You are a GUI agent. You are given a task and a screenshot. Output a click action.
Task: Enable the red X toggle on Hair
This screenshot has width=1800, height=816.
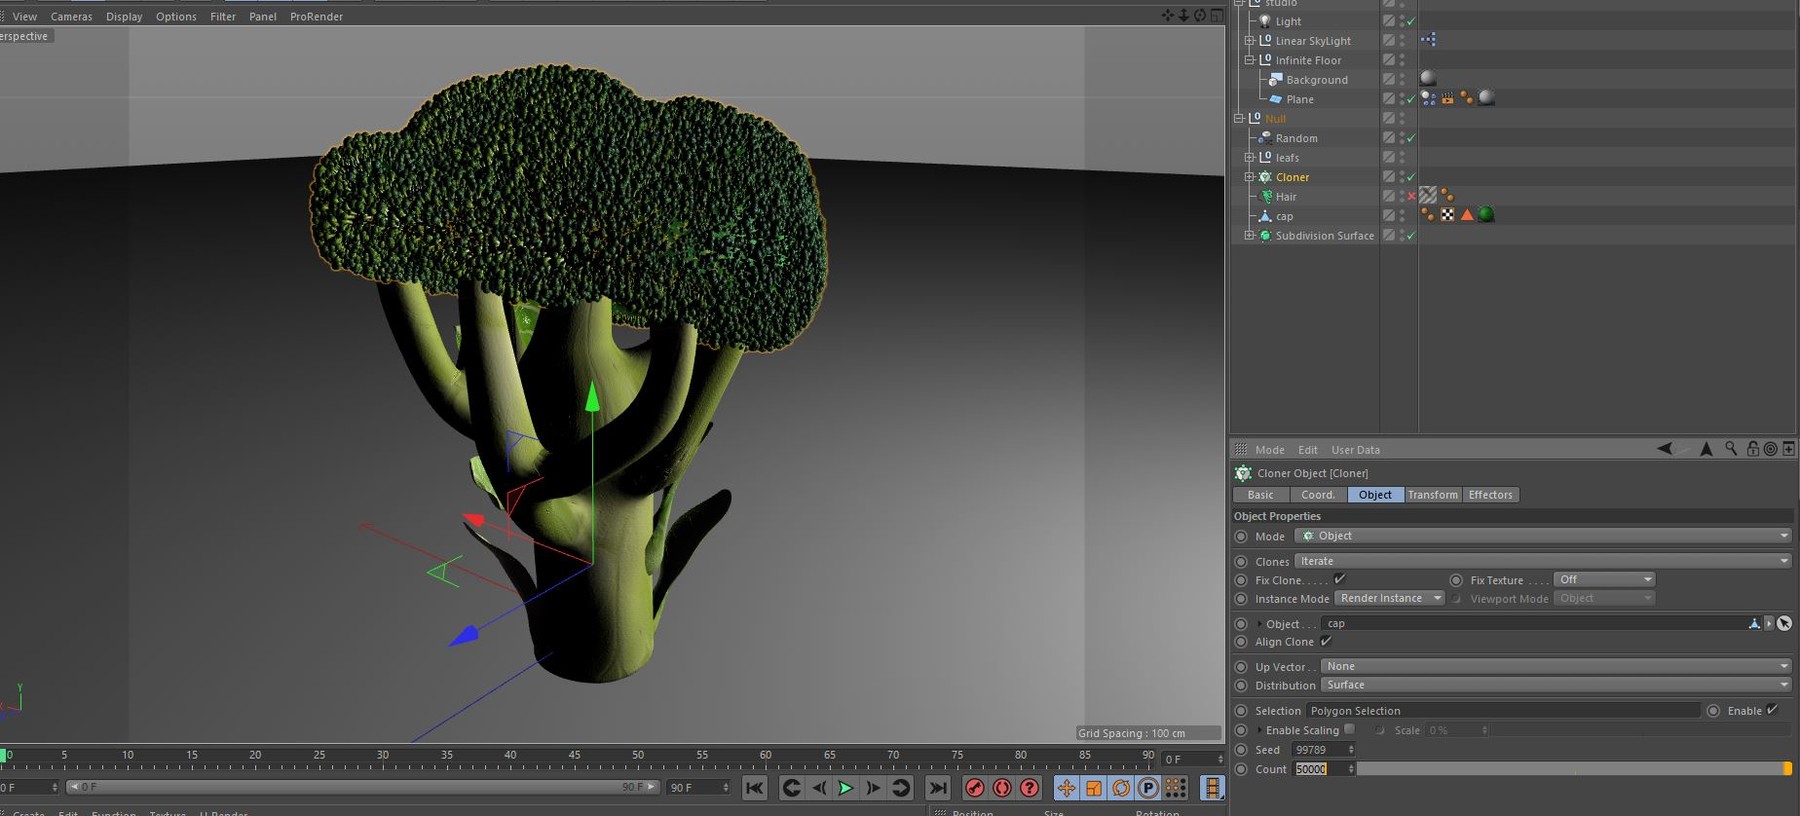pos(1411,197)
